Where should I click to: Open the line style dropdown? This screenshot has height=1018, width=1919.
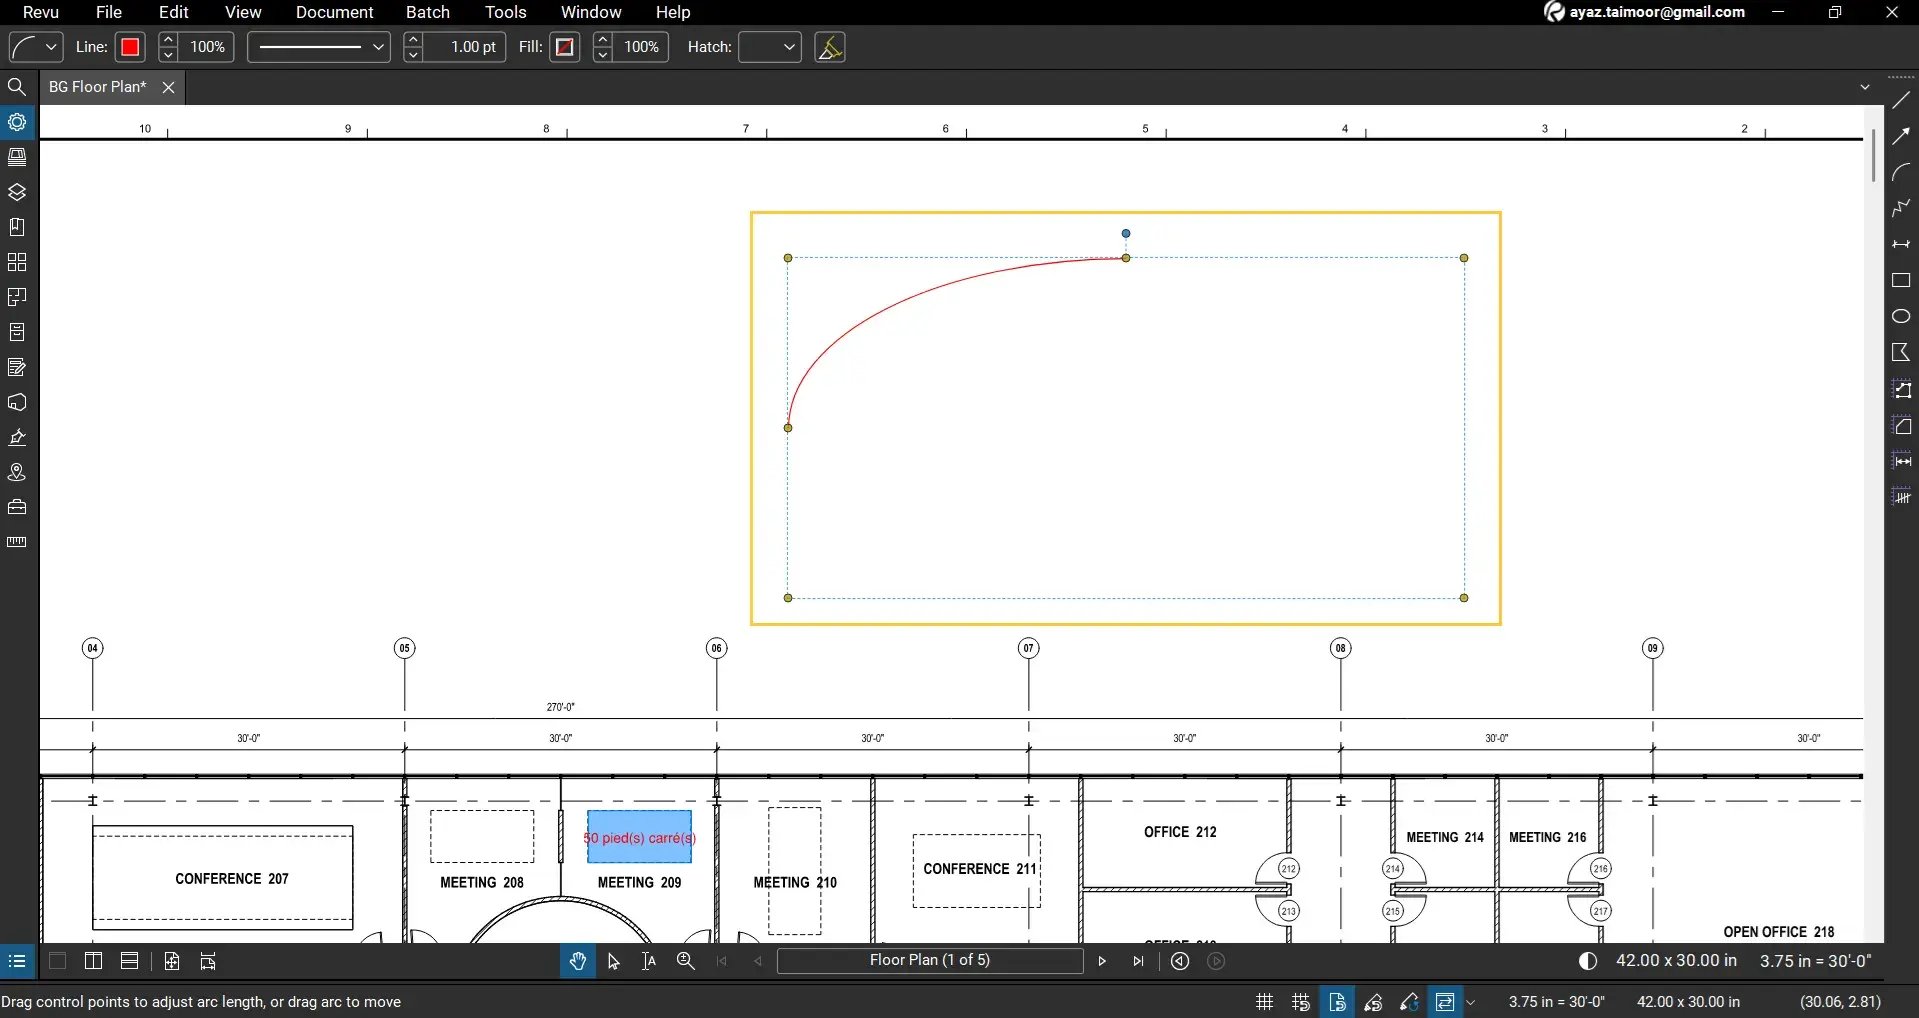point(317,47)
